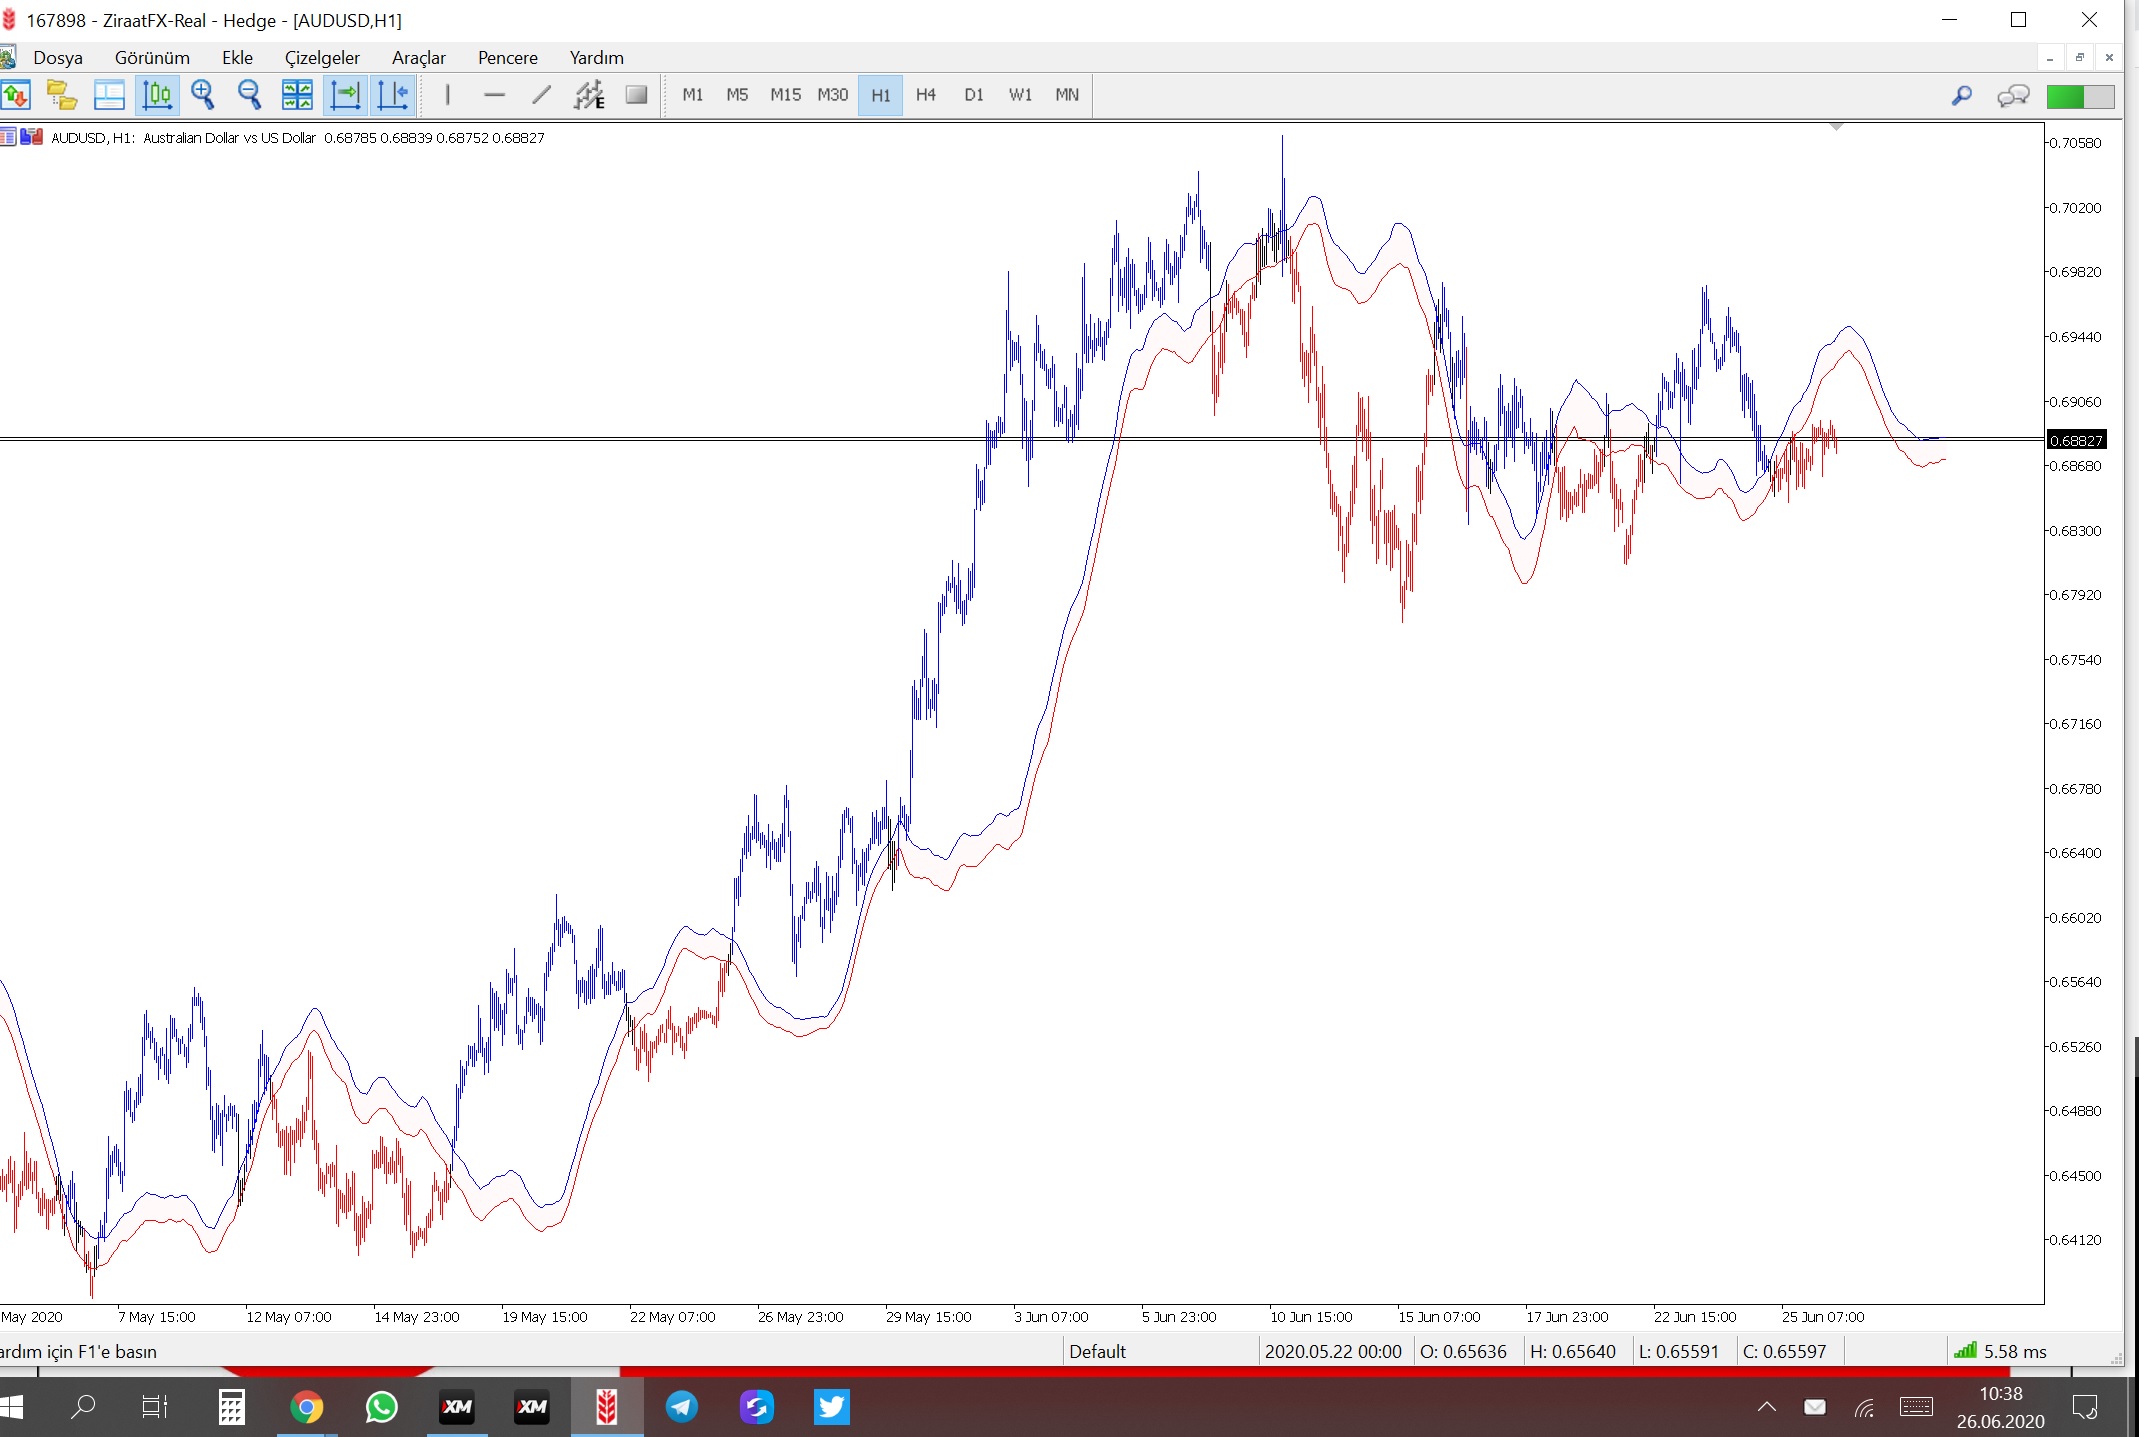Image resolution: width=2139 pixels, height=1437 pixels.
Task: Toggle candlestick chart type button
Action: [x=157, y=95]
